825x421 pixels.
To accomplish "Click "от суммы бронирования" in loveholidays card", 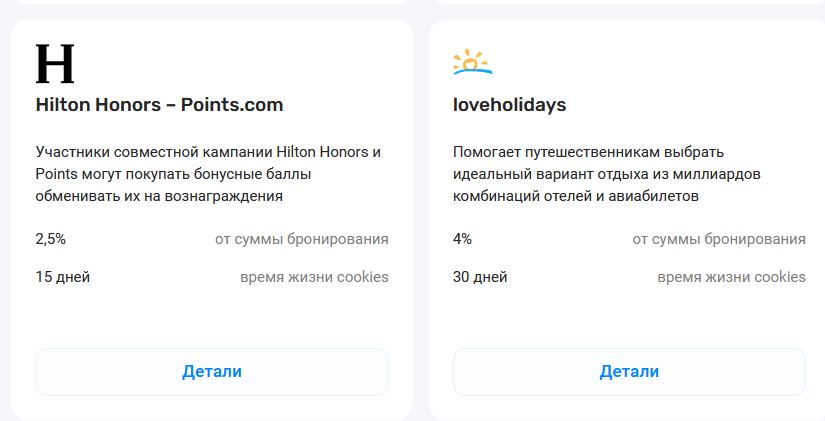I will tap(718, 239).
